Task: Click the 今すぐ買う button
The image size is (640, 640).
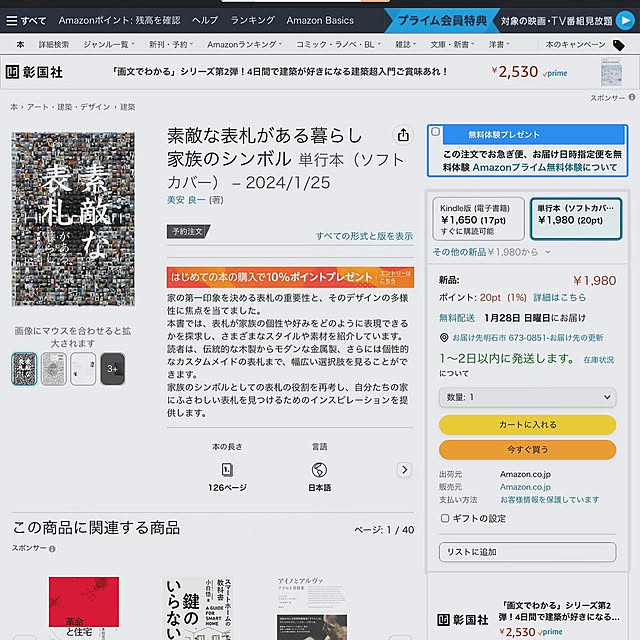Action: [527, 450]
